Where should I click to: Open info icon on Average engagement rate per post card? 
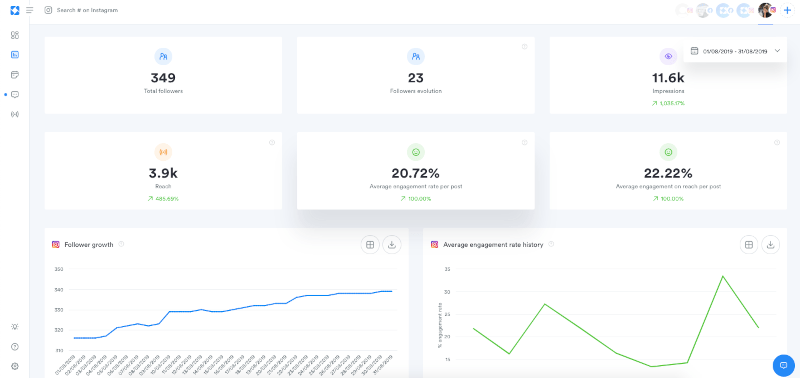pyautogui.click(x=524, y=142)
